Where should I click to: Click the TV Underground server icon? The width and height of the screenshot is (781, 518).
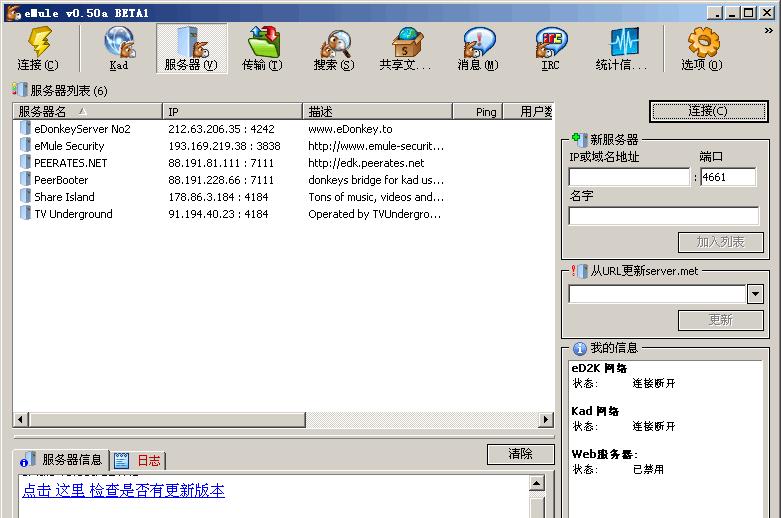point(25,213)
